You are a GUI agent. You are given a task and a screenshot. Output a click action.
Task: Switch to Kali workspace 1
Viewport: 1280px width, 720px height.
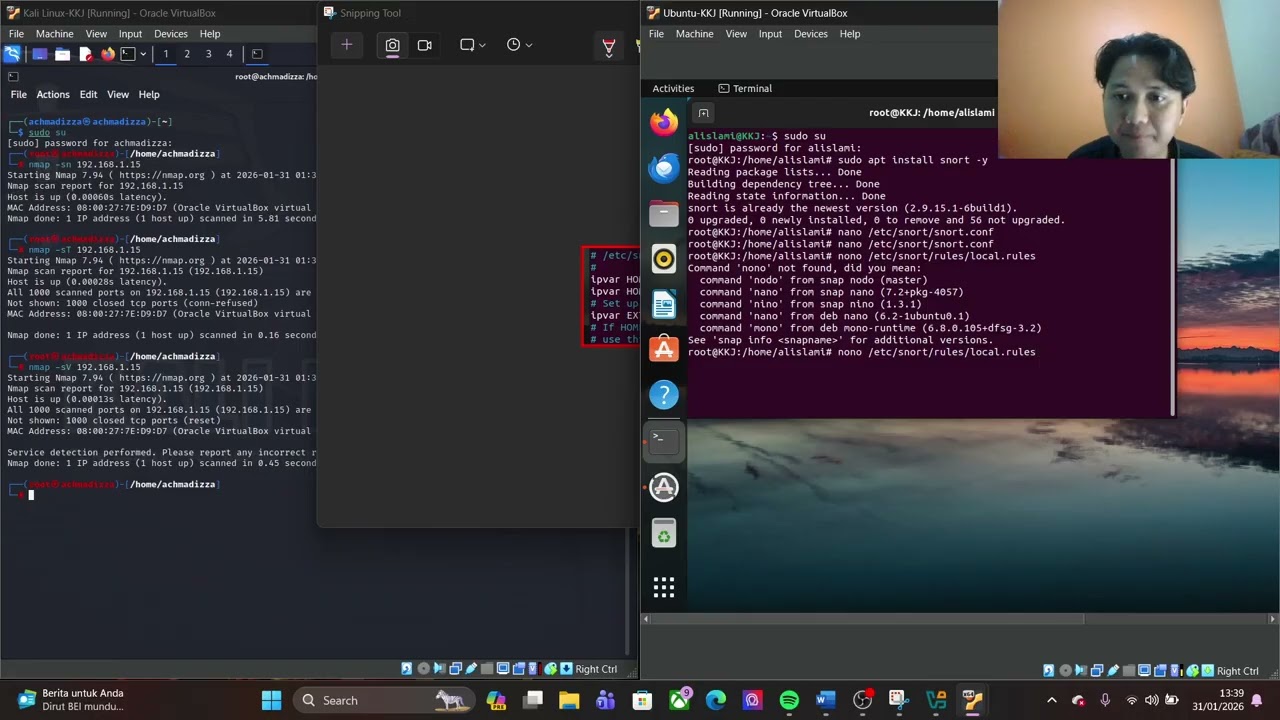(166, 54)
